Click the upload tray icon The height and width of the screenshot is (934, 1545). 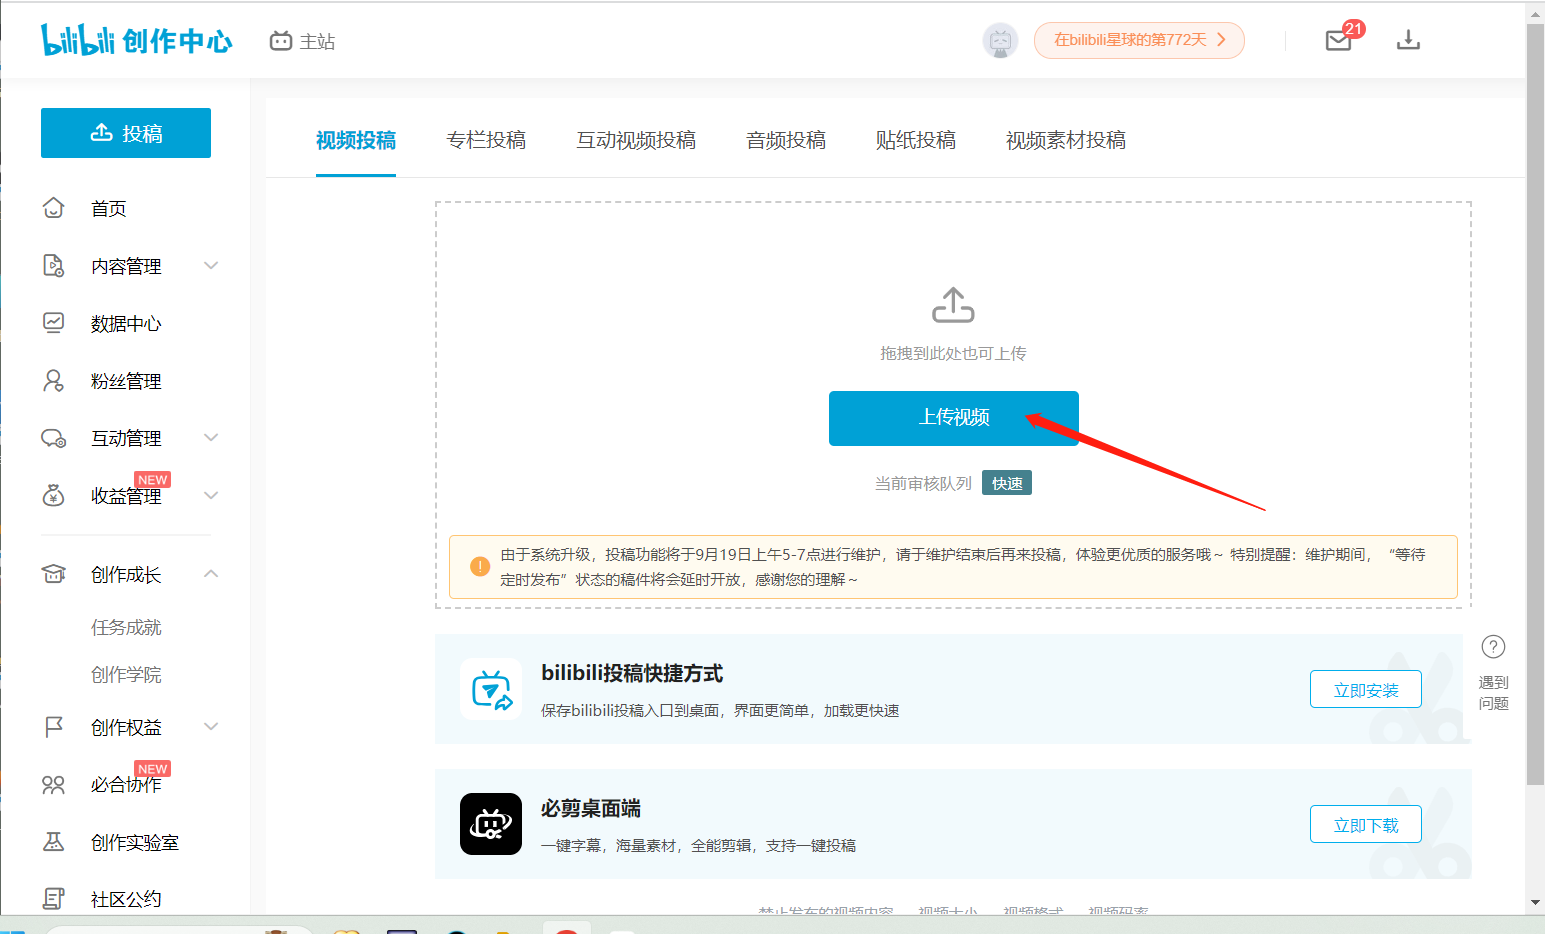(953, 305)
